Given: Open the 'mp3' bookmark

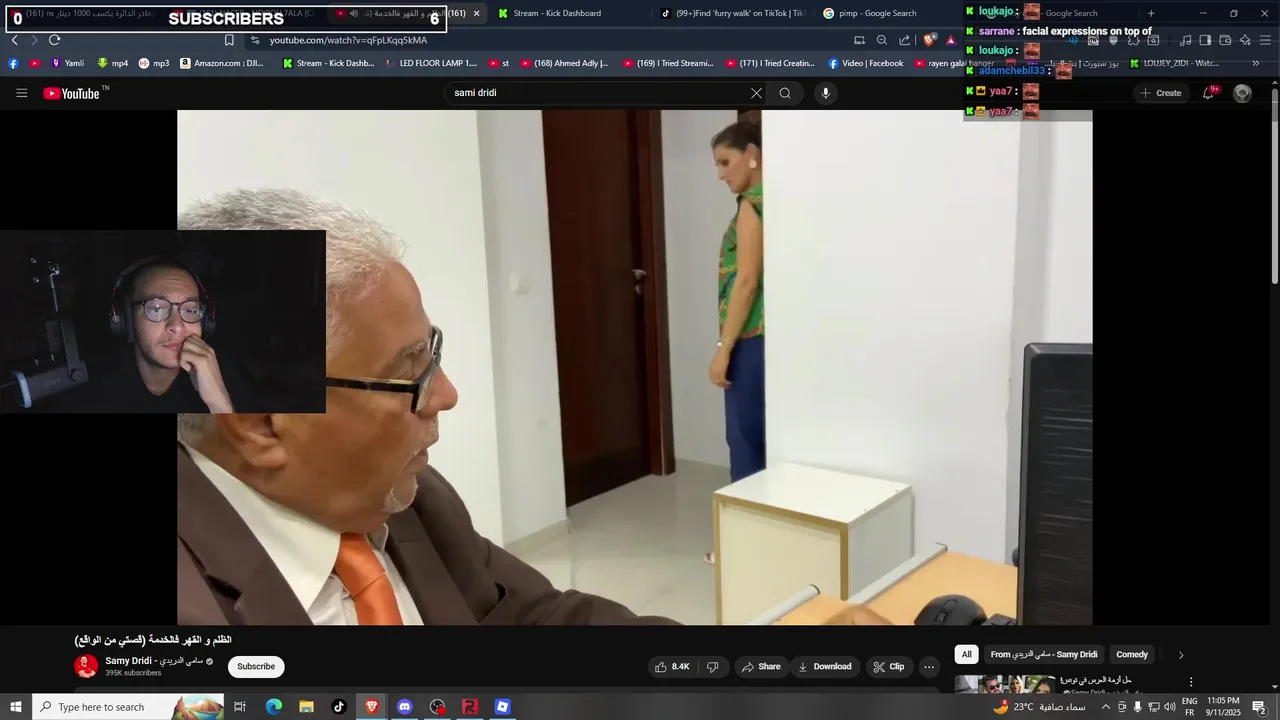Looking at the screenshot, I should coord(154,63).
